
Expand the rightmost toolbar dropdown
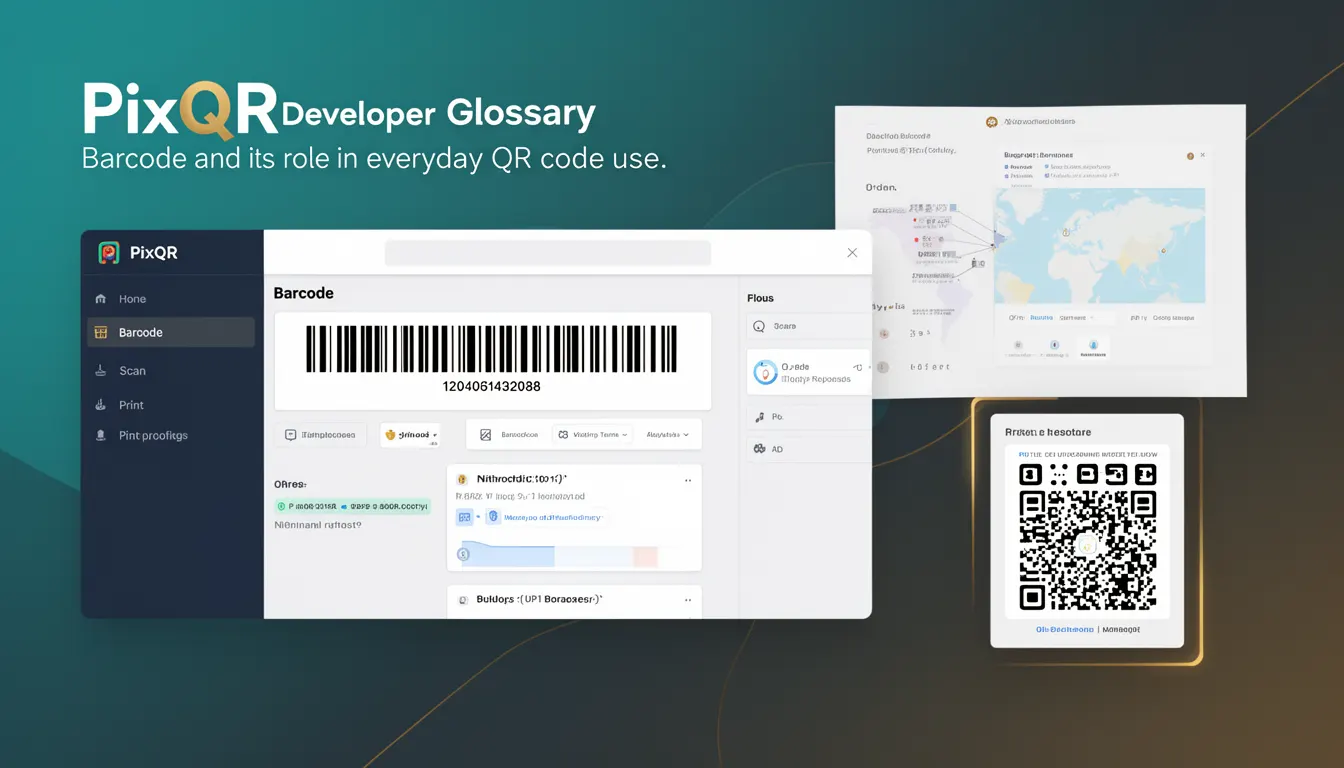tap(668, 435)
